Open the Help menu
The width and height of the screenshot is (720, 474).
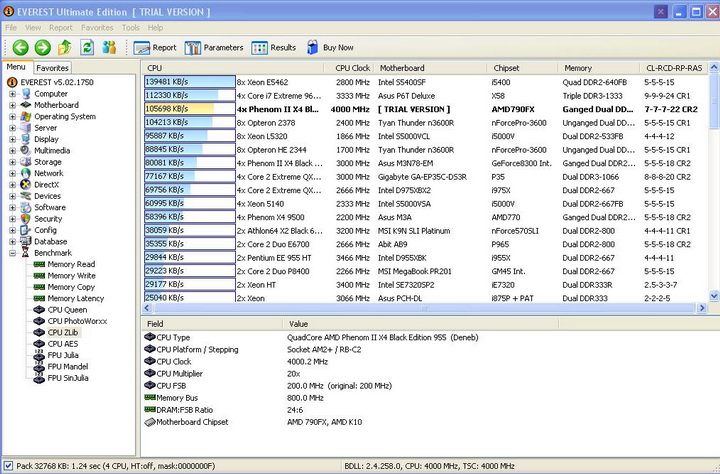click(155, 28)
